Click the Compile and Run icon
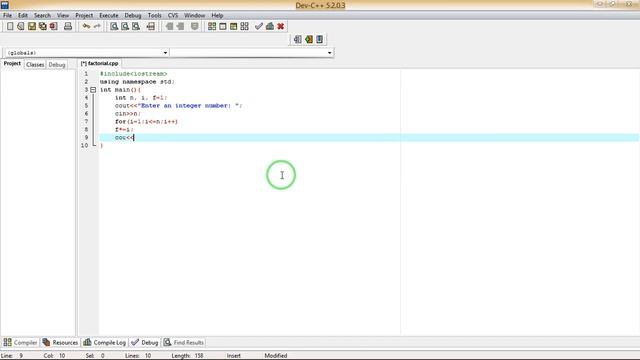 [x=233, y=27]
